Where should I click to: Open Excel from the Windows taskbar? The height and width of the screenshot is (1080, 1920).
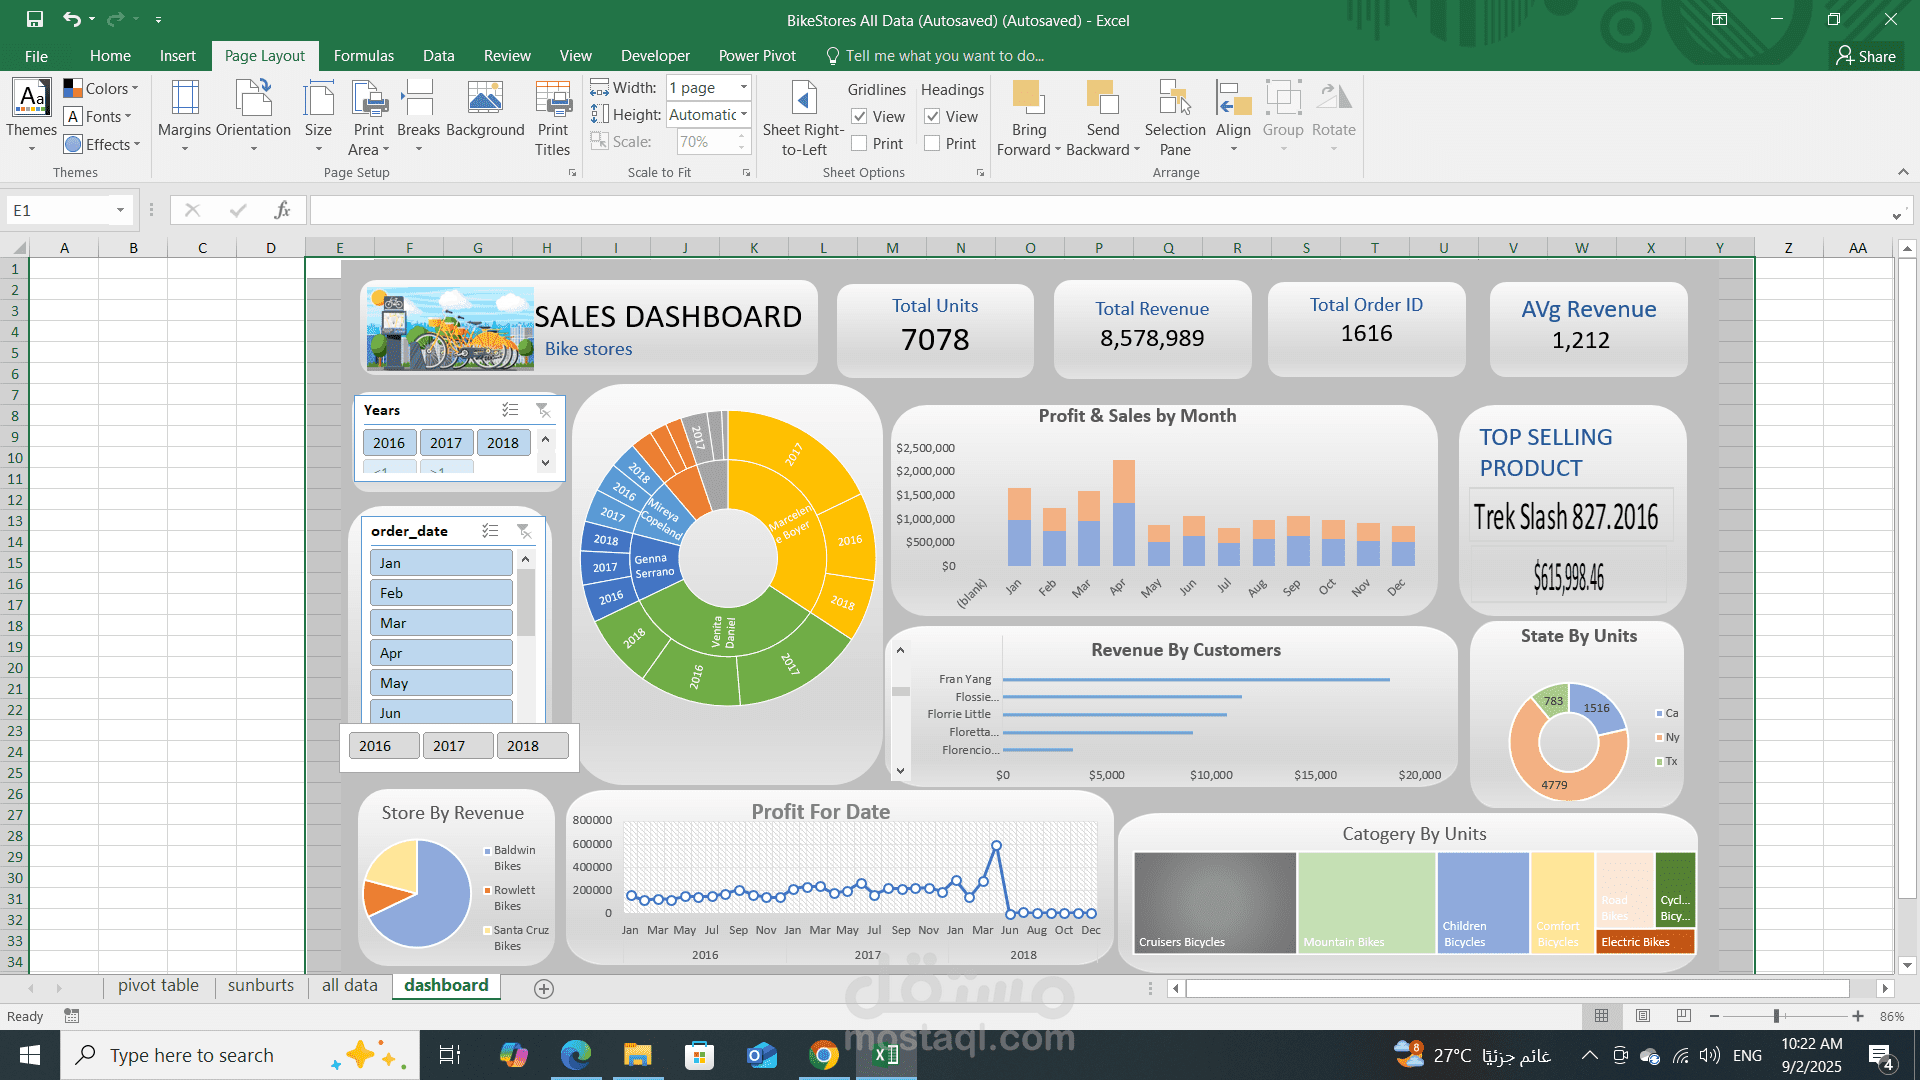click(886, 1055)
